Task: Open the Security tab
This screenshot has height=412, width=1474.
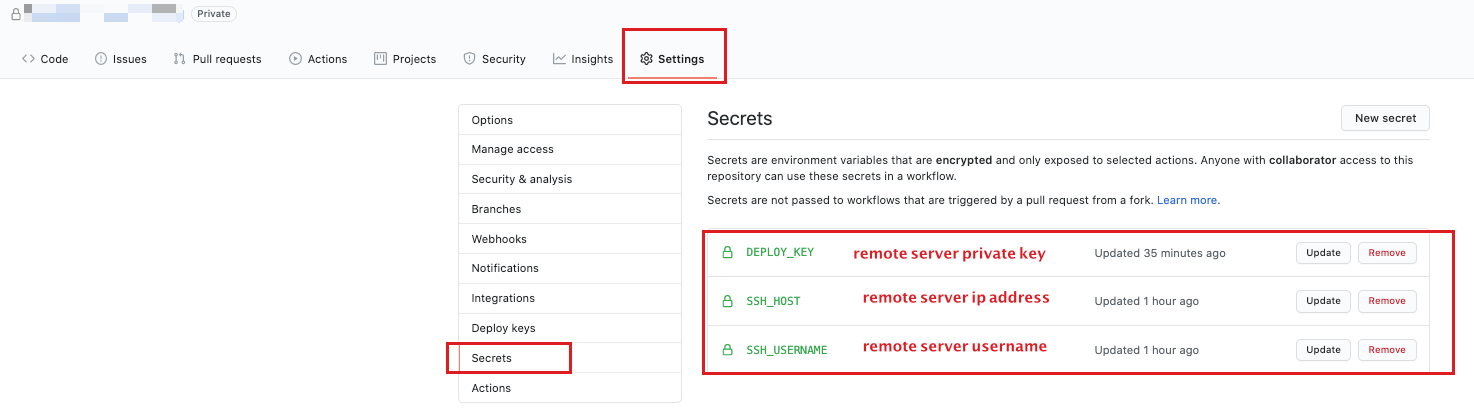Action: coord(494,59)
